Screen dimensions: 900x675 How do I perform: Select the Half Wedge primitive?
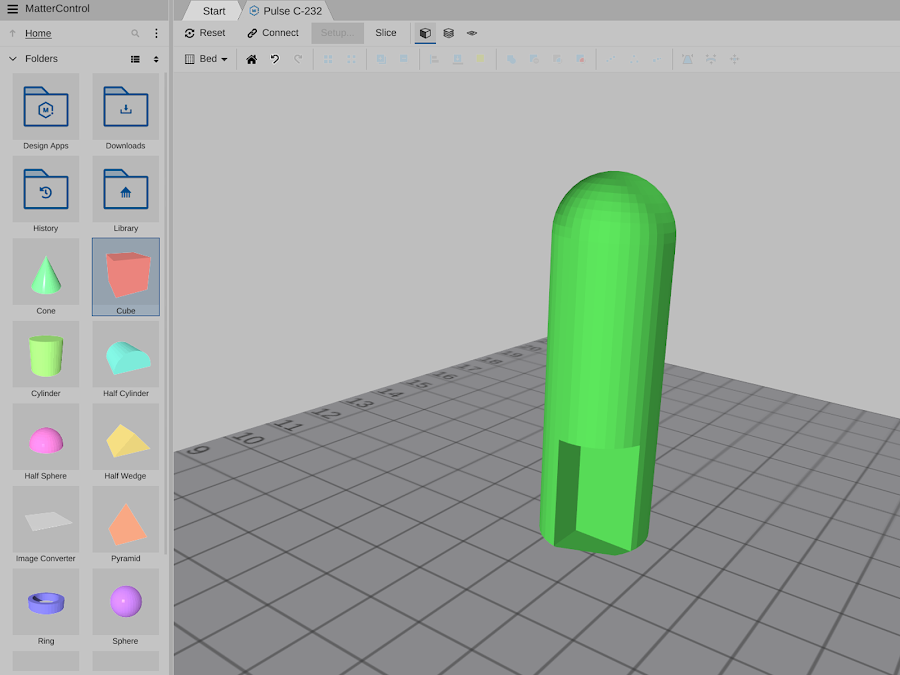click(126, 443)
